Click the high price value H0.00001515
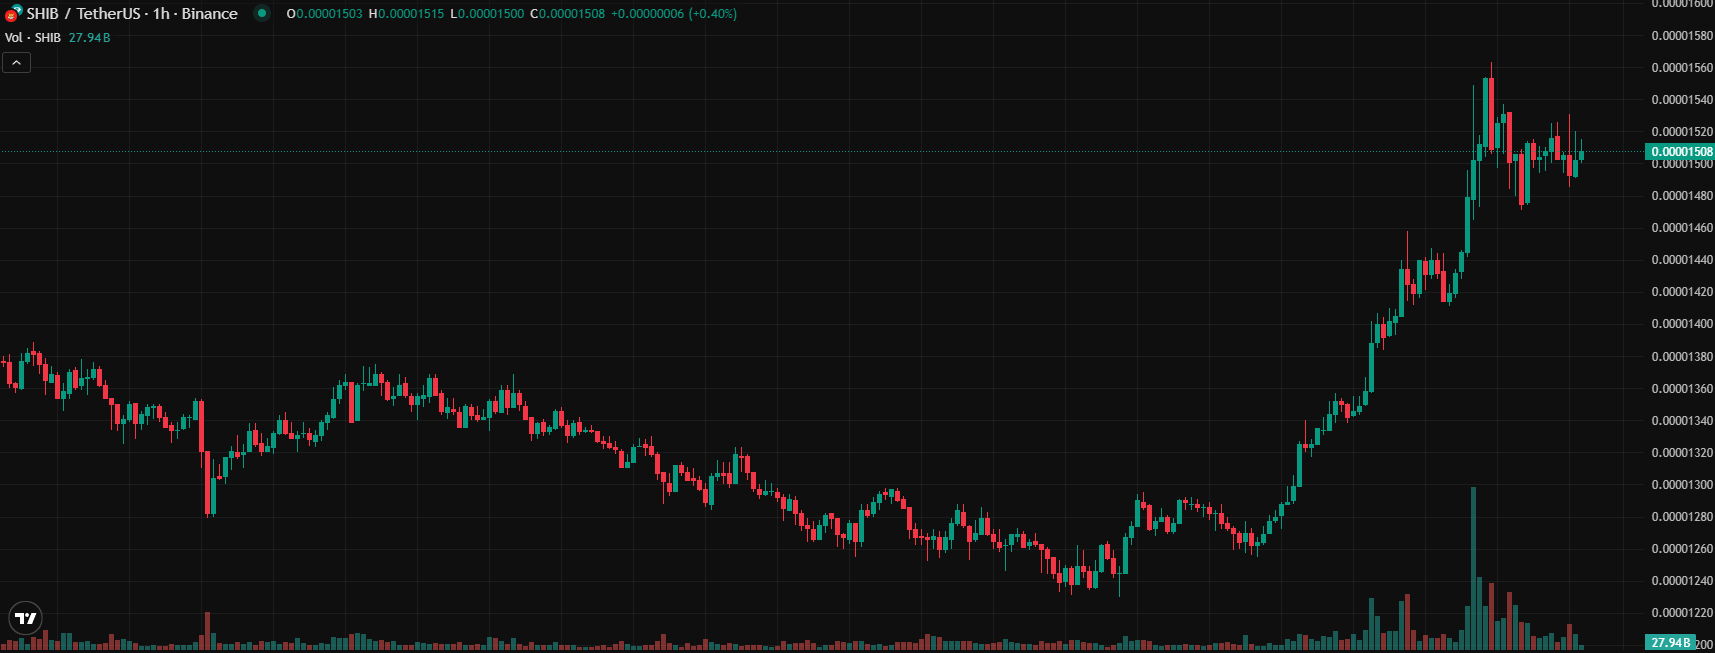Image resolution: width=1715 pixels, height=653 pixels. click(x=406, y=14)
